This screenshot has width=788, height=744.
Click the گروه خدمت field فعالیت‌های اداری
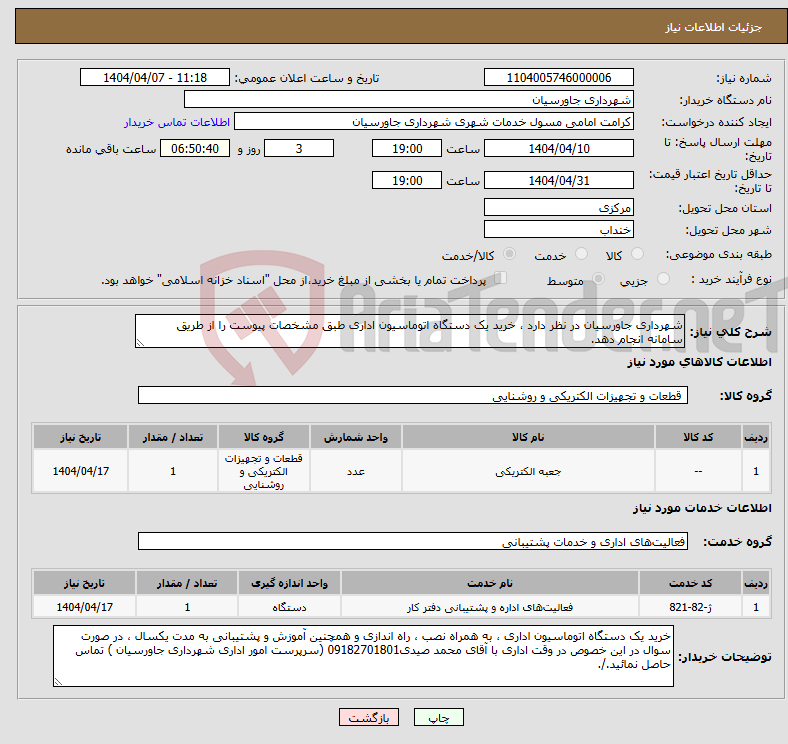click(413, 541)
